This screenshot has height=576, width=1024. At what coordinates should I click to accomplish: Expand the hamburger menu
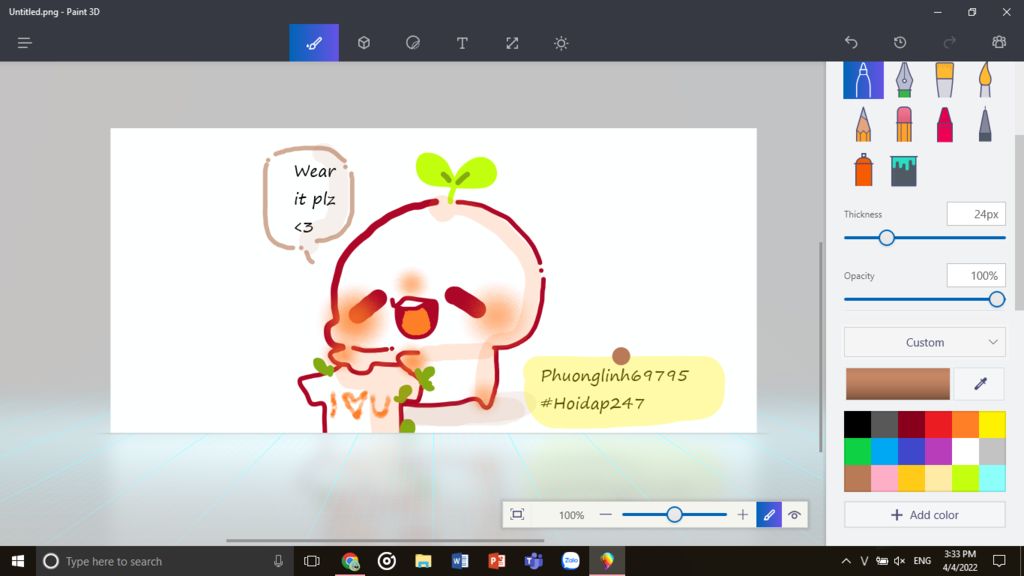coord(24,43)
